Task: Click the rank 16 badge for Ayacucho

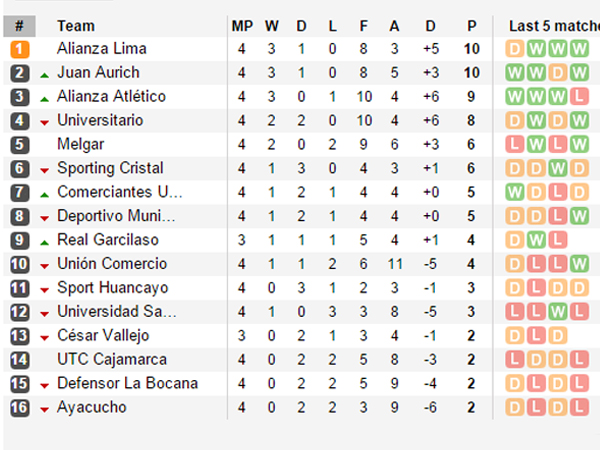Action: [x=20, y=408]
